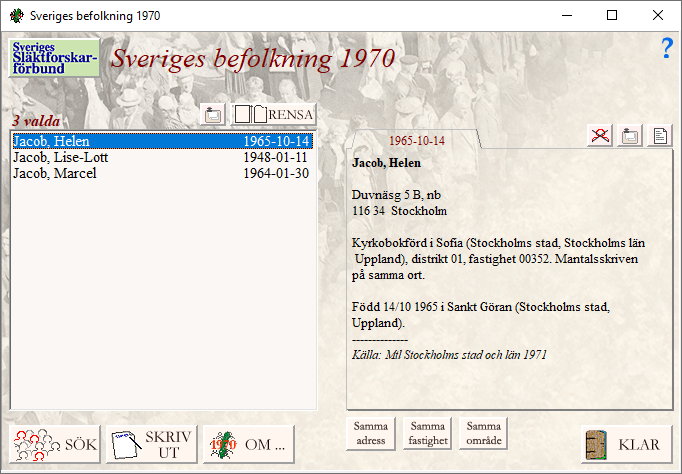Open the OM ... about dialog
Screen dimensions: 682x474
tap(249, 444)
